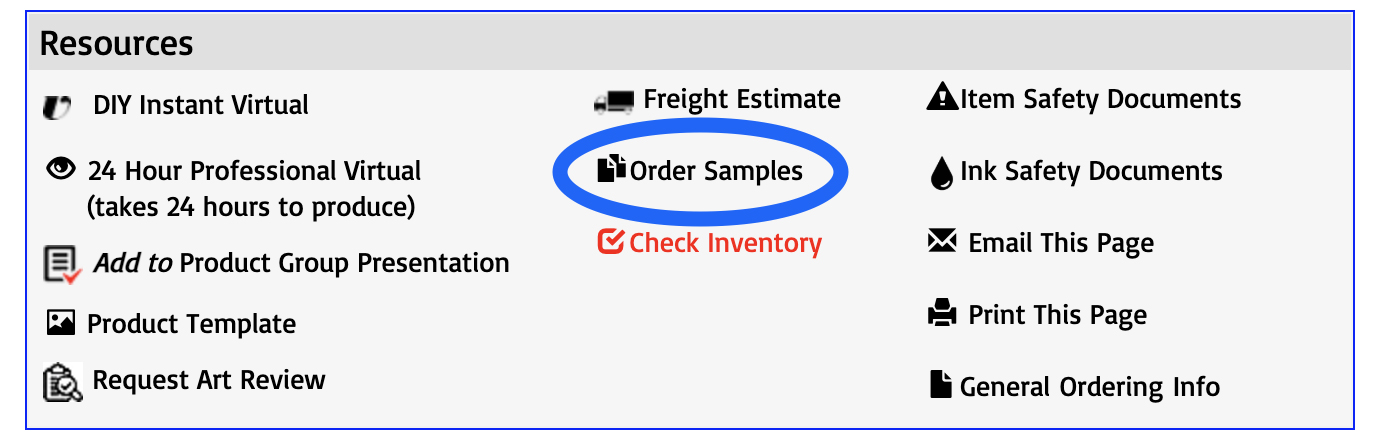Click the Email This Page envelope icon

(942, 242)
